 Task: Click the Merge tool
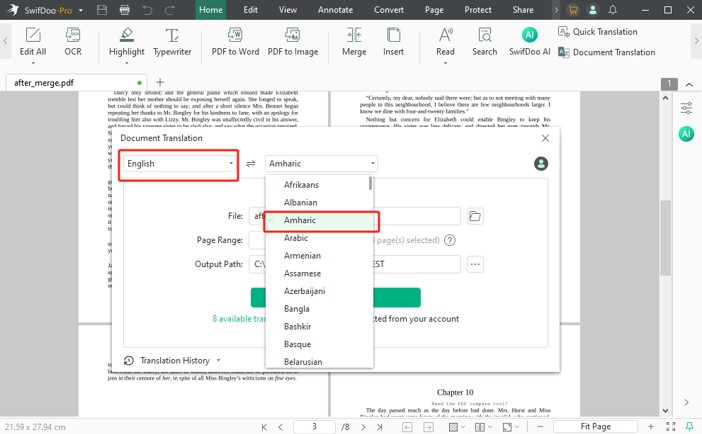coord(354,41)
